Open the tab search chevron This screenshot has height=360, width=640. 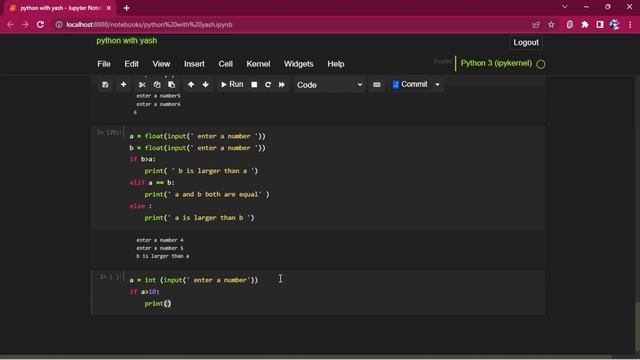[564, 7]
